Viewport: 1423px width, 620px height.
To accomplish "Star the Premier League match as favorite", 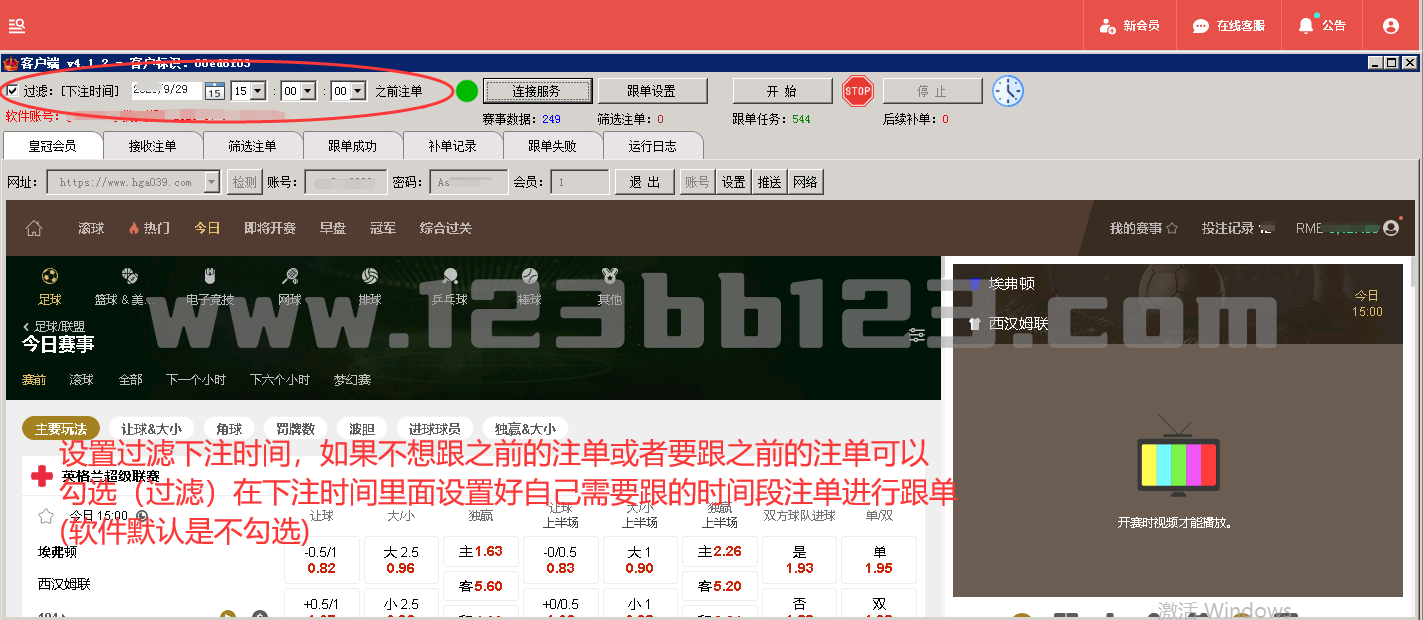I will tap(45, 516).
